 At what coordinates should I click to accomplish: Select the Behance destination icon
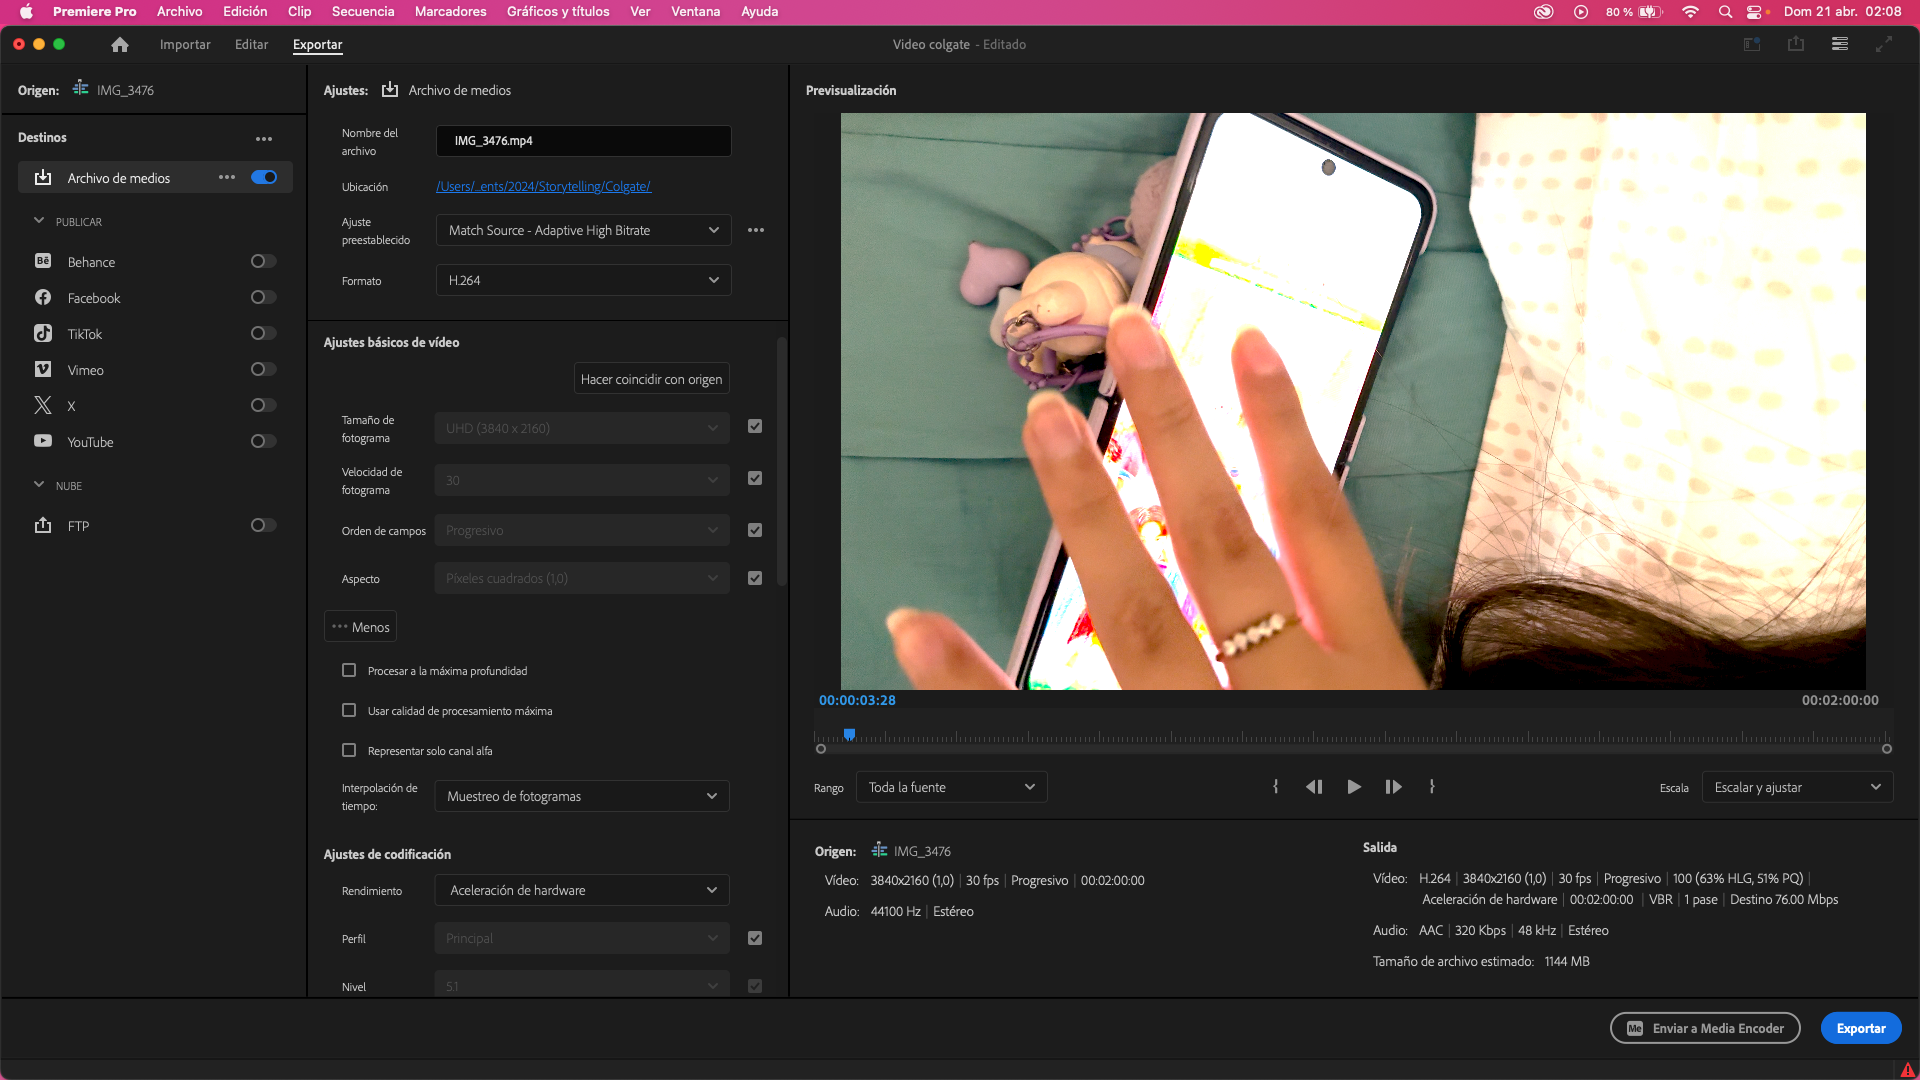point(43,261)
